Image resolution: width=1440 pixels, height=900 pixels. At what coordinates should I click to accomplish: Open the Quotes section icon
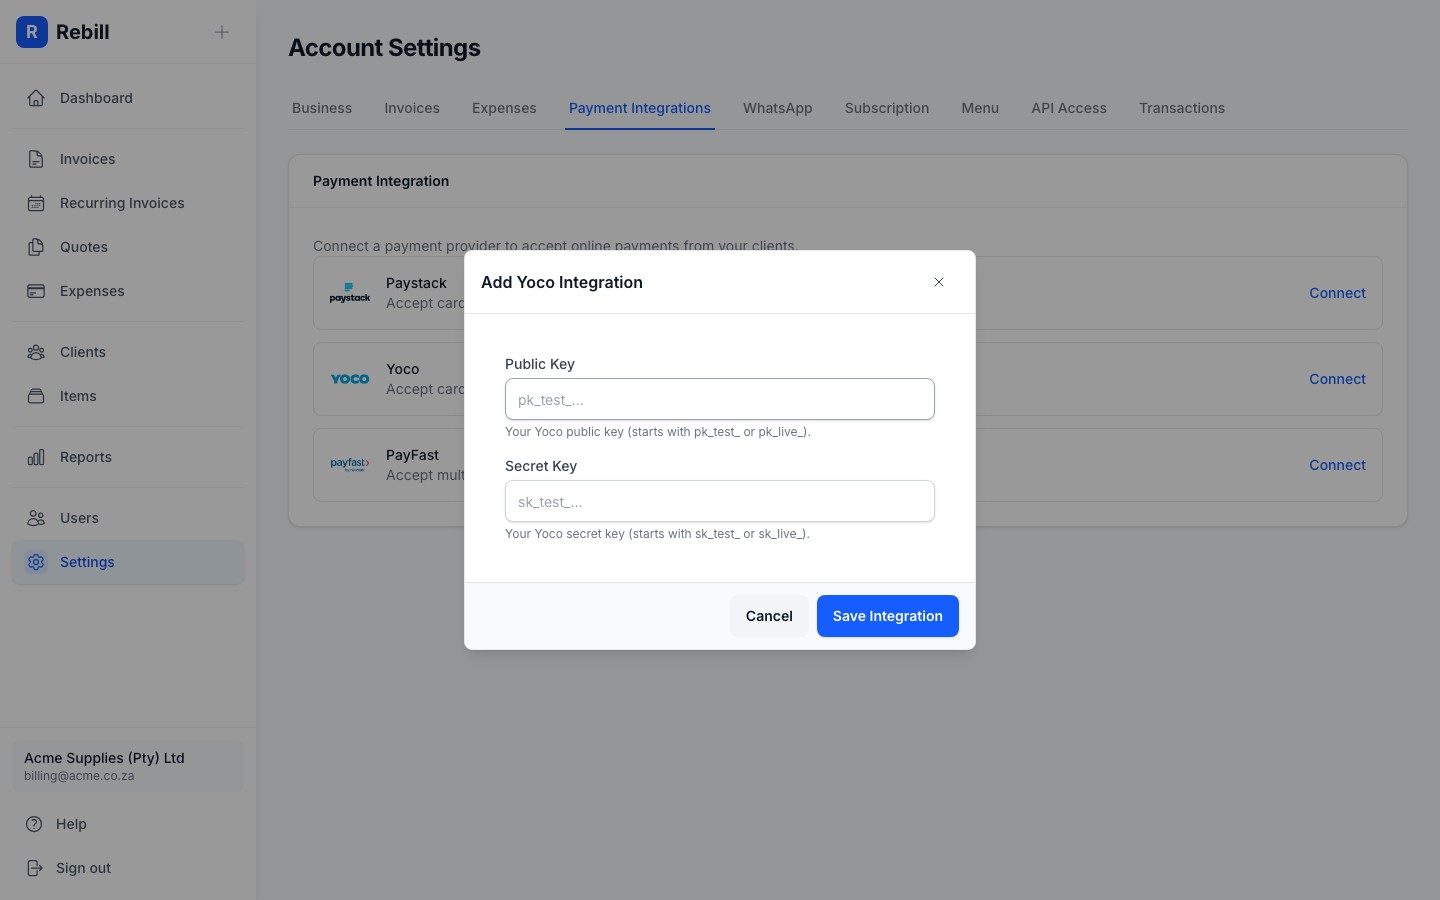point(36,247)
